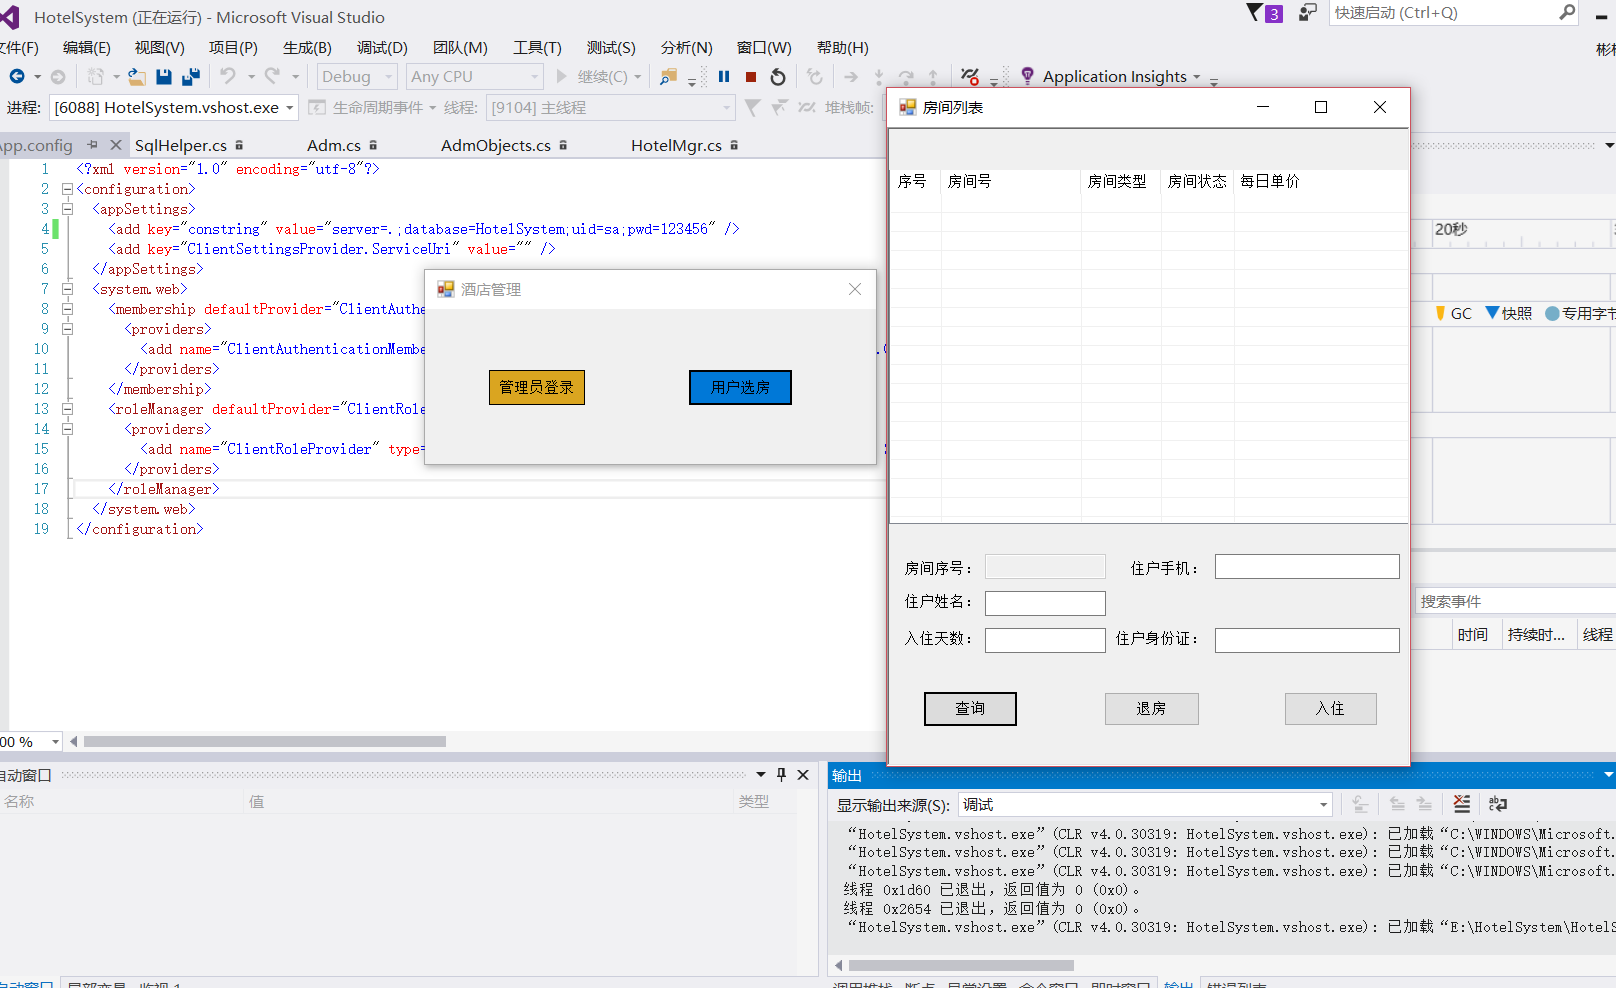Pin the App.config tab
Screen dimensions: 1616x988
(x=93, y=145)
